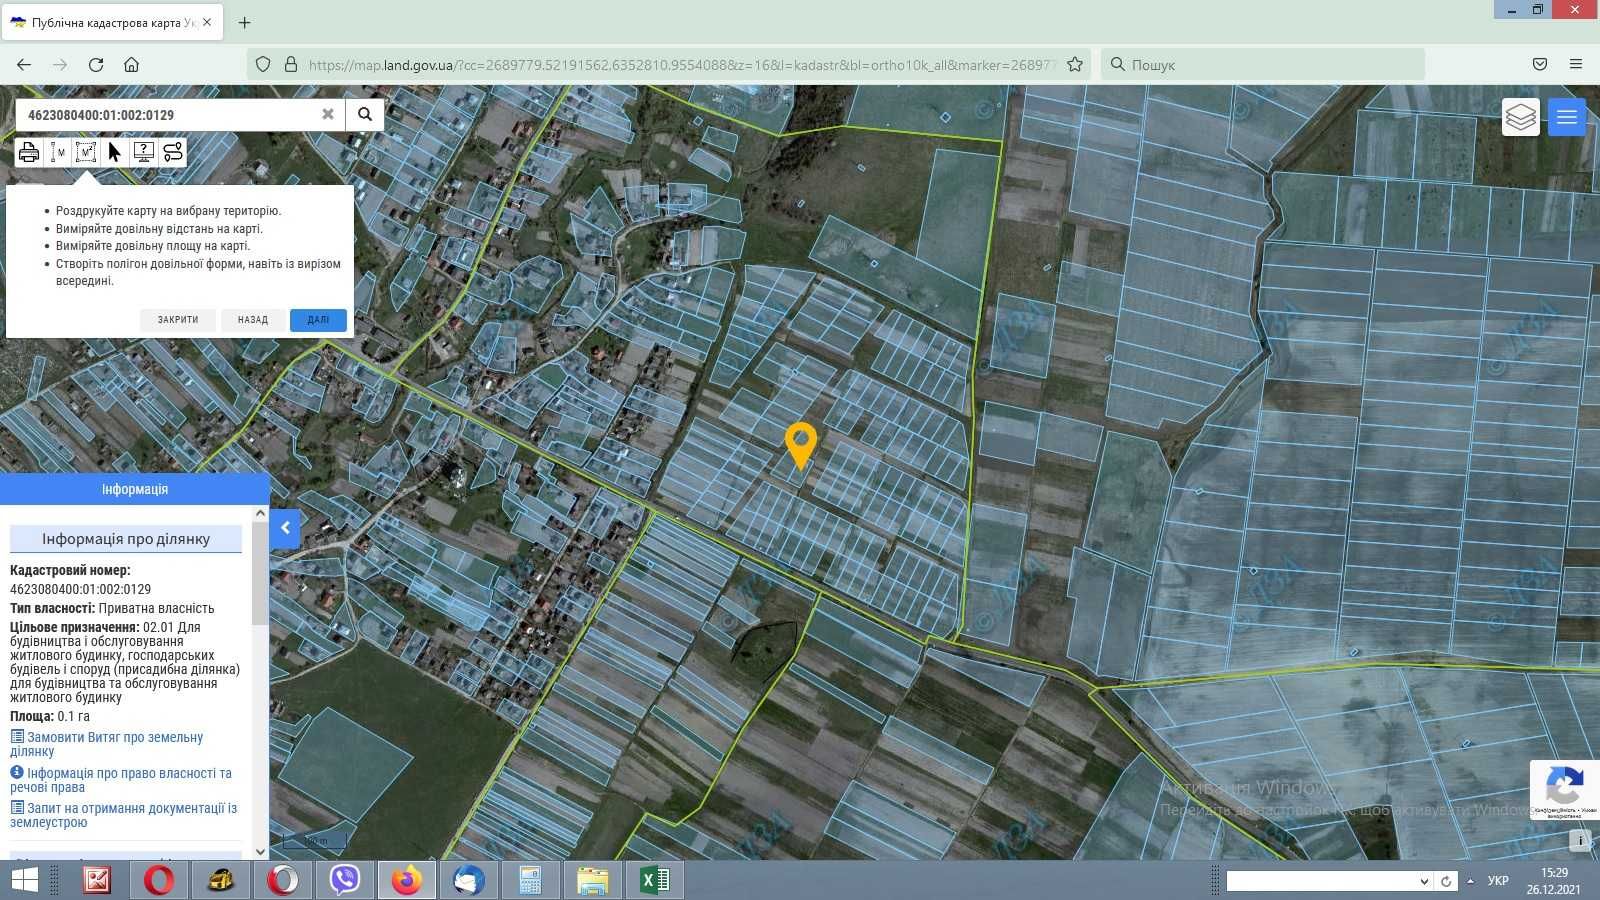Reload the current browser page
The image size is (1600, 900).
(x=96, y=64)
